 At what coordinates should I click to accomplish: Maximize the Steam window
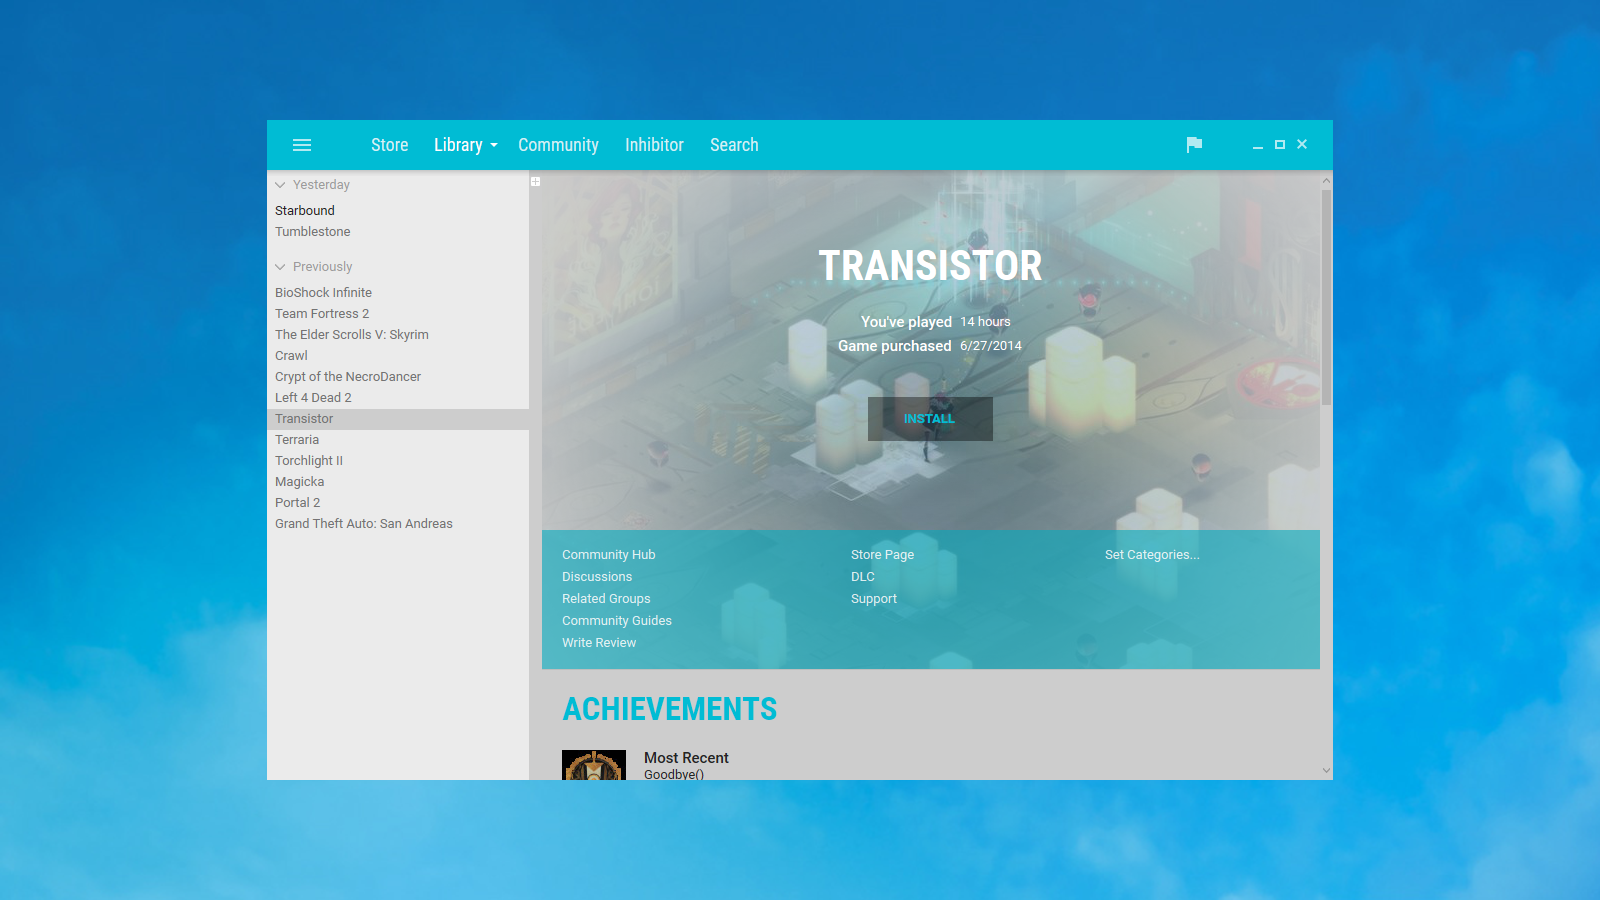tap(1280, 145)
